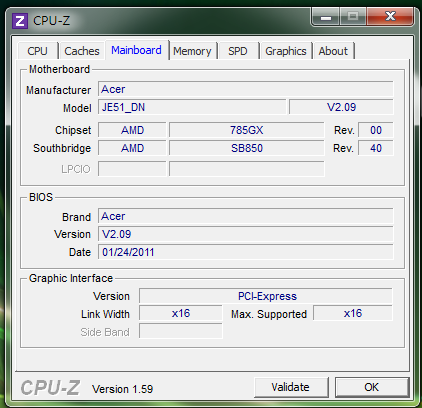
Task: Click the CPU-Z purple Z title icon
Action: tap(20, 21)
